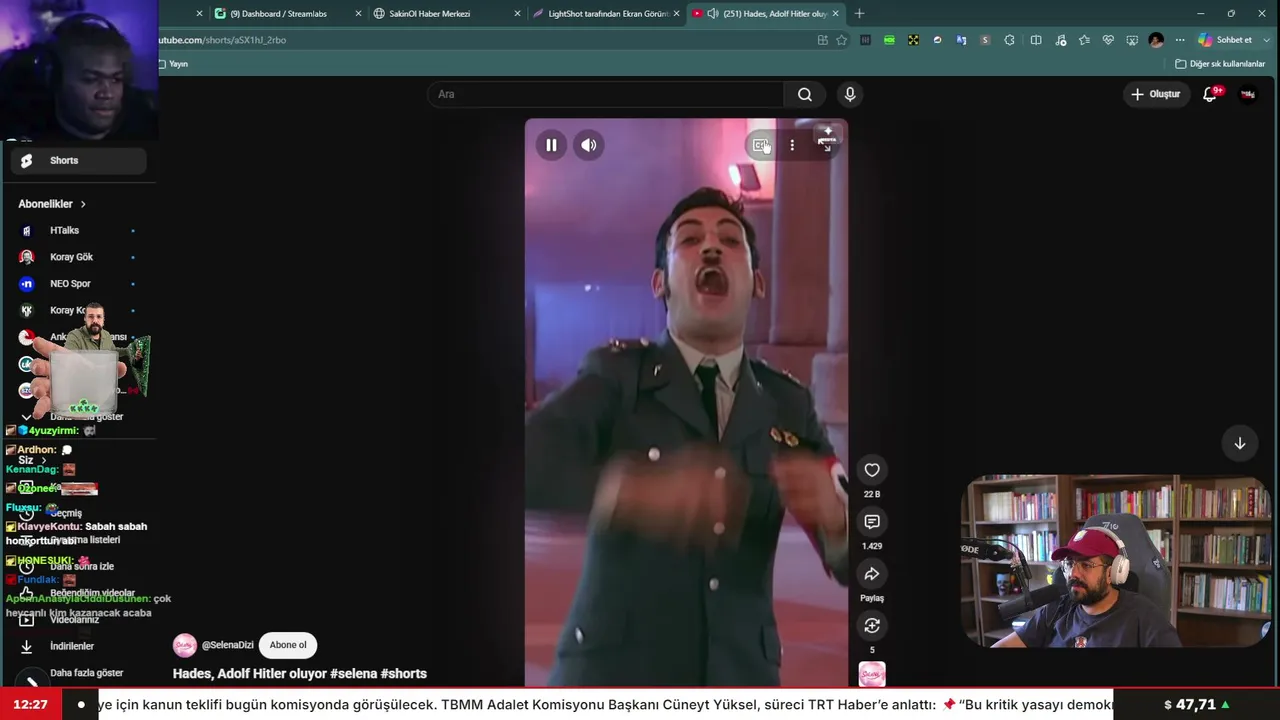Subscribe with the Abone ol button
1280x720 pixels.
tap(288, 645)
